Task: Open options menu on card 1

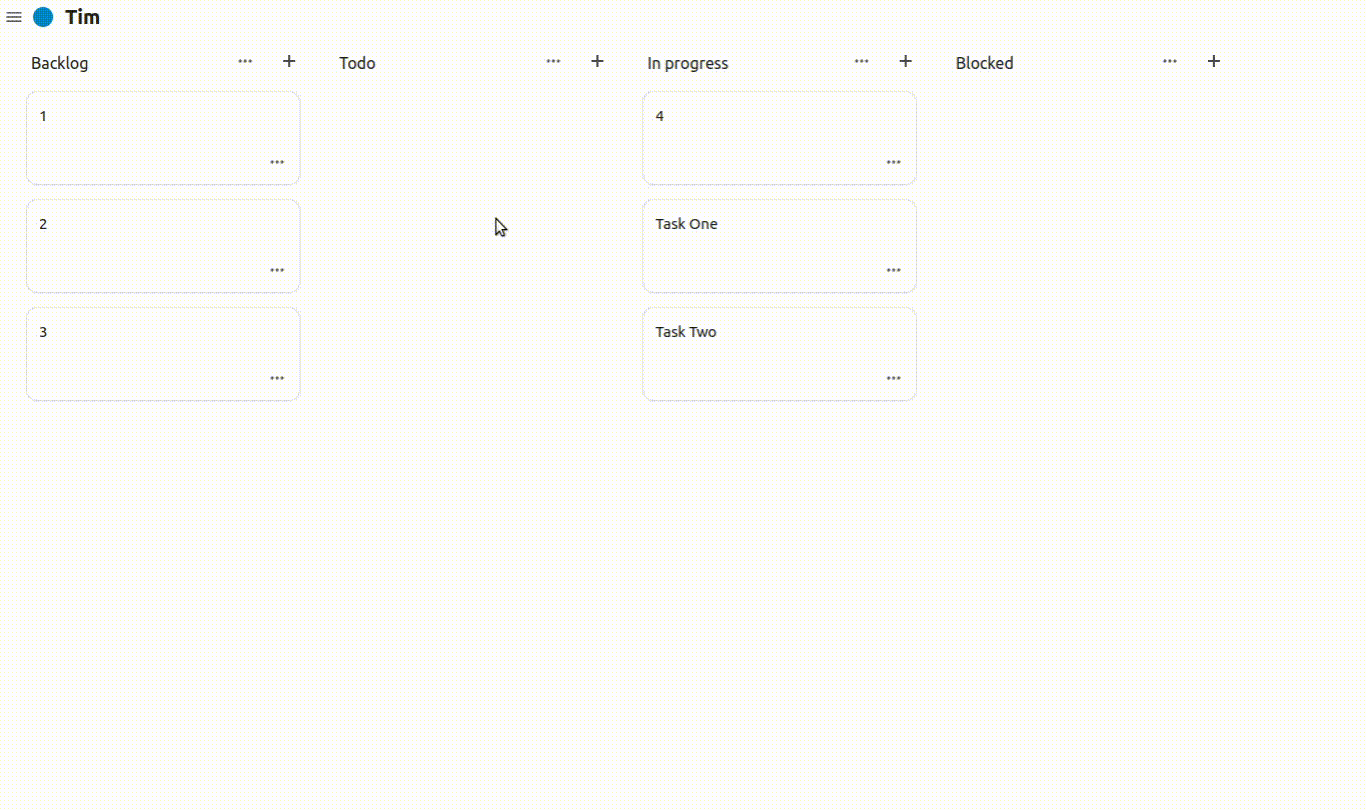Action: tap(277, 161)
